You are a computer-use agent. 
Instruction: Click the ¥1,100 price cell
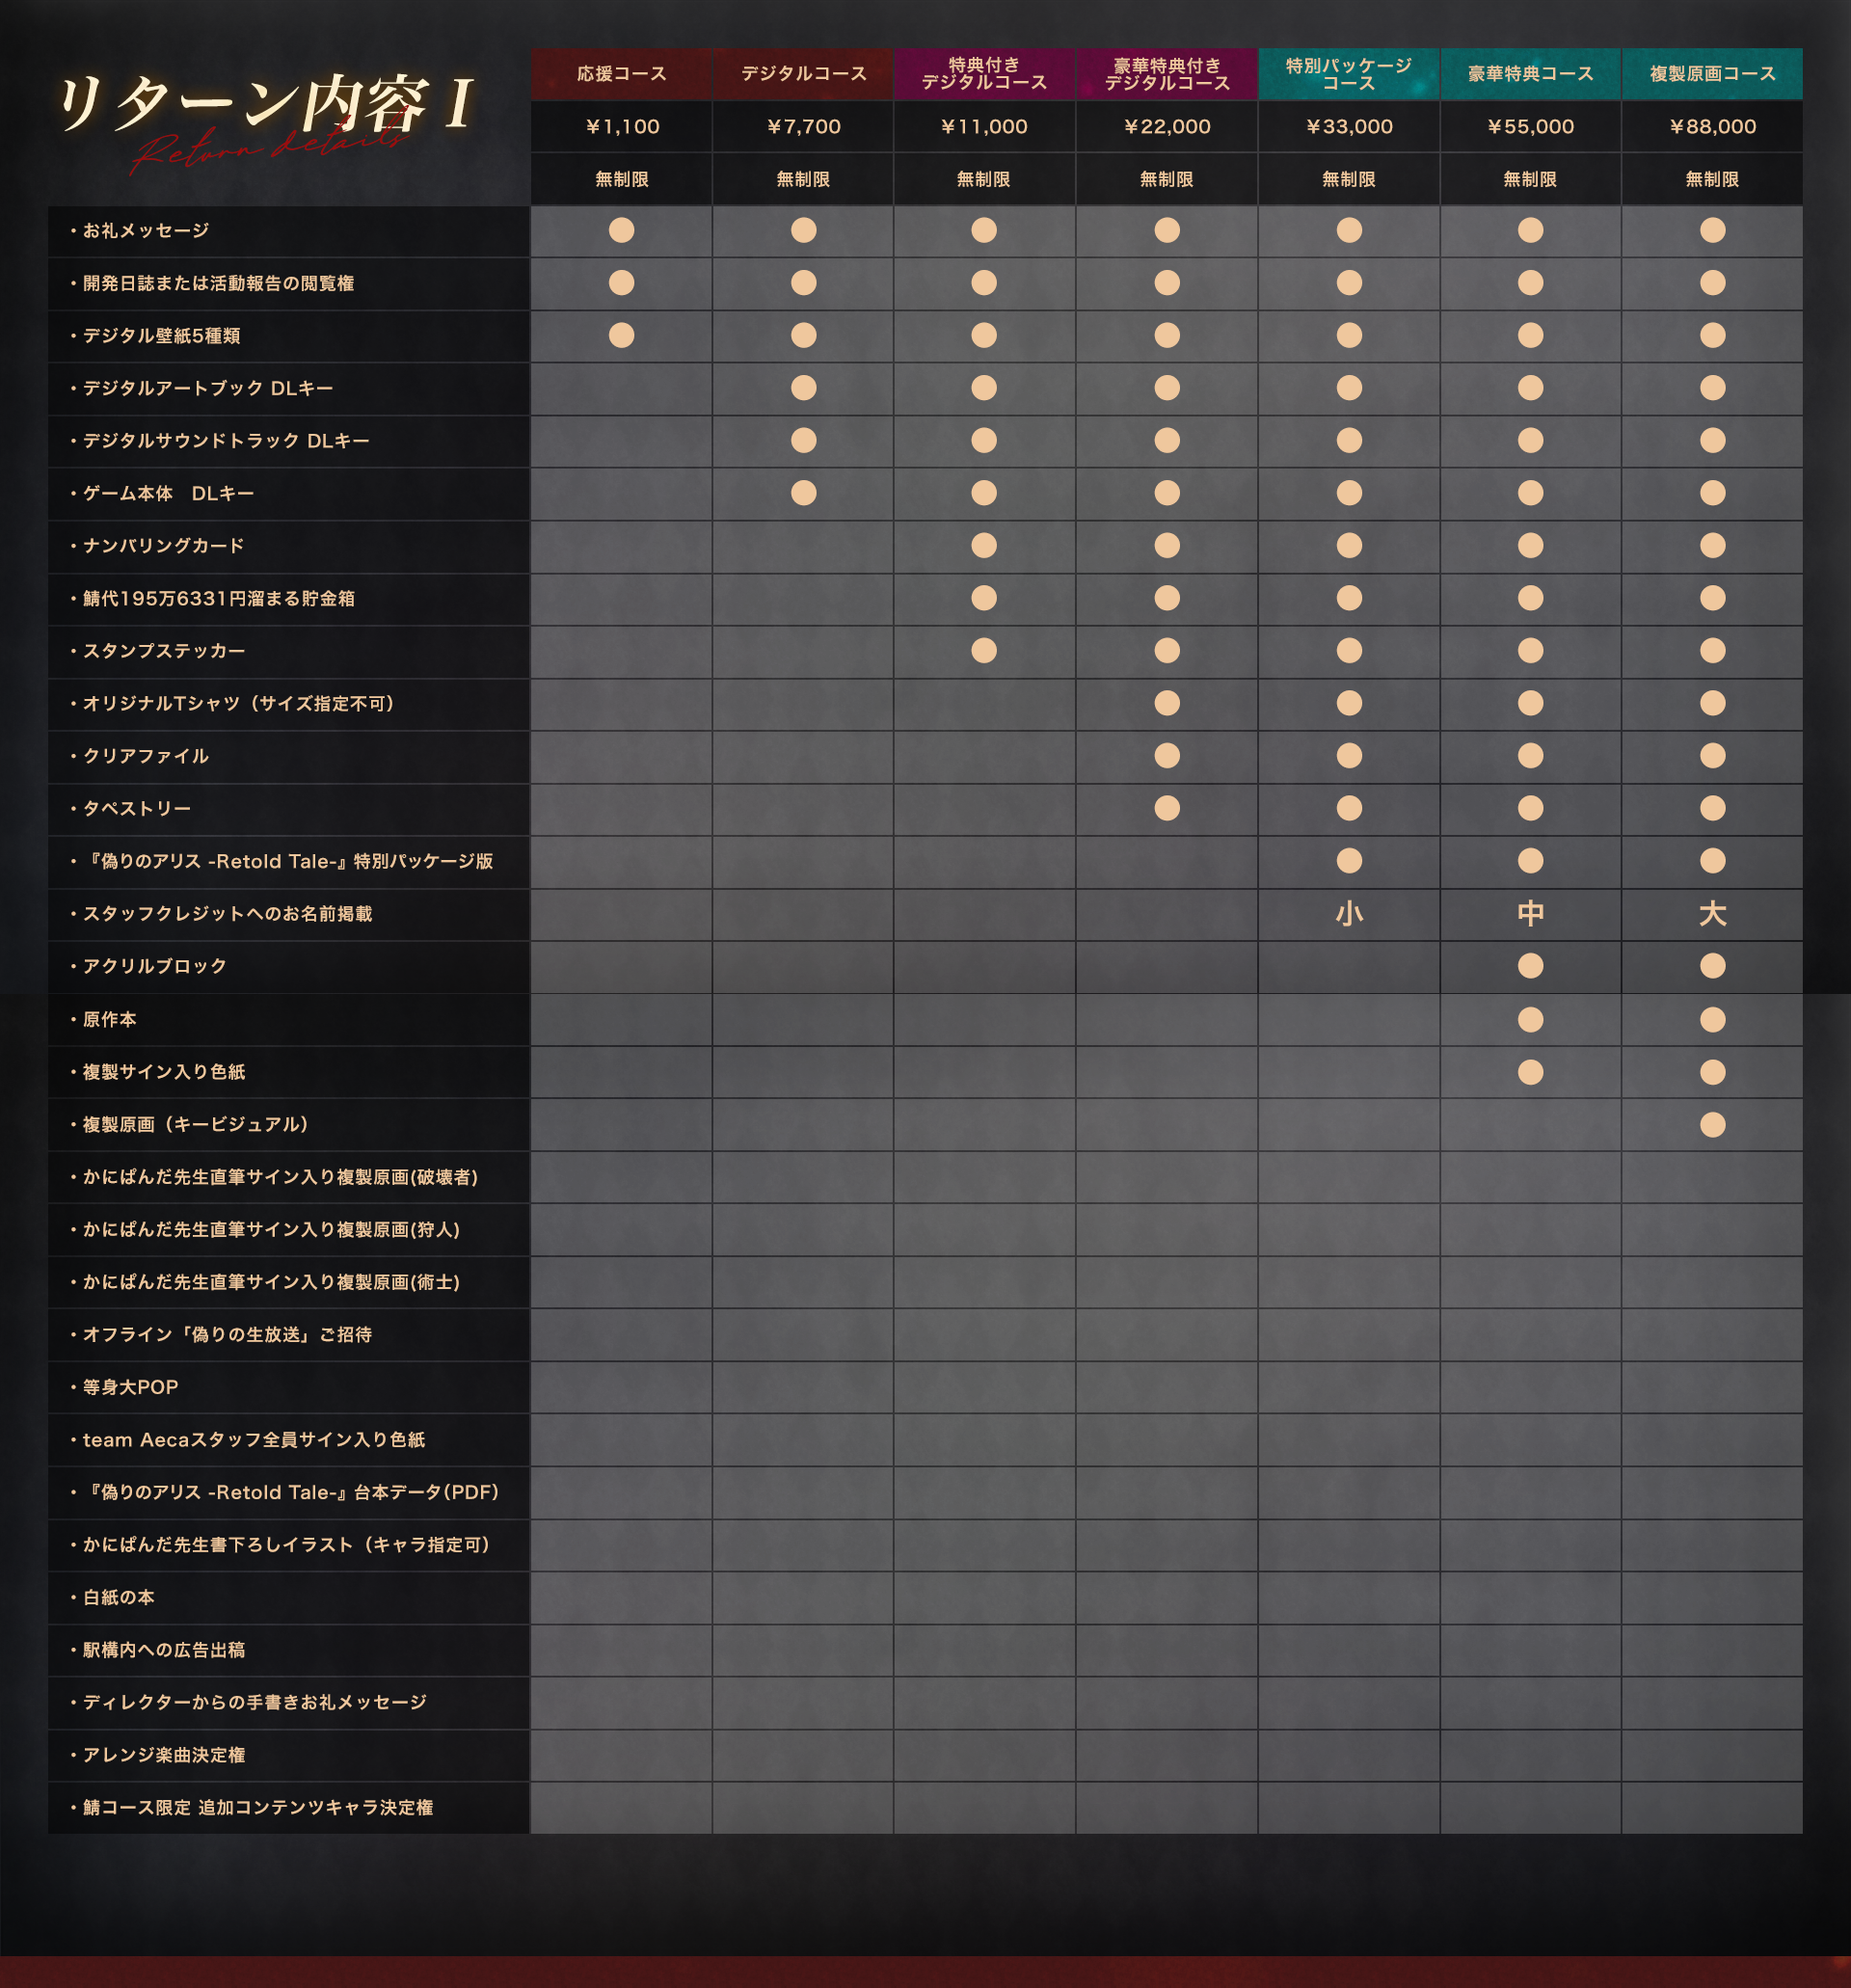(x=621, y=127)
